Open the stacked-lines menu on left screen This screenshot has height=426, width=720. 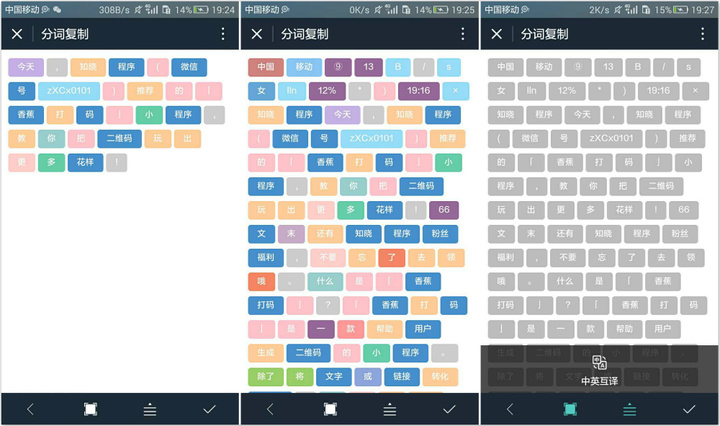pyautogui.click(x=150, y=409)
